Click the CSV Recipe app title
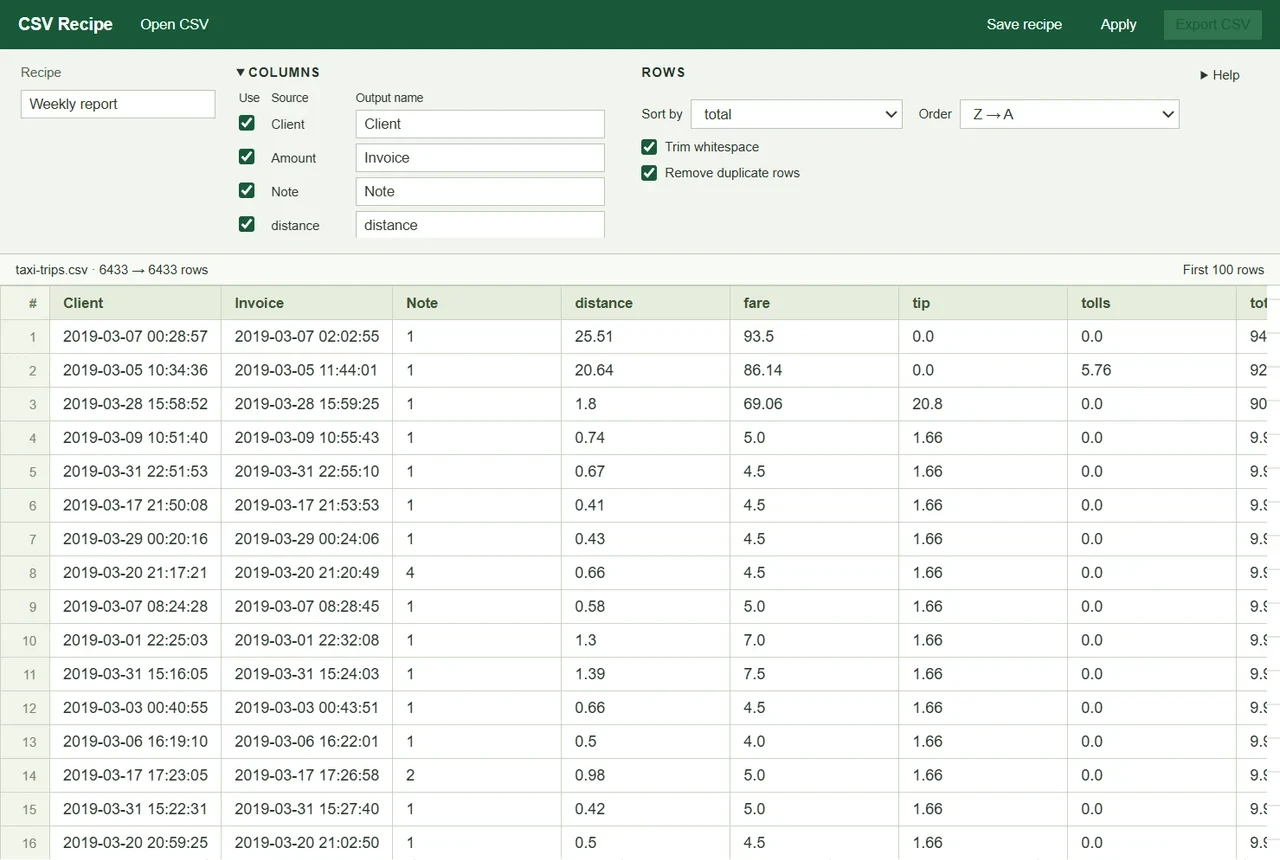Screen dimensions: 1280x860 point(65,24)
